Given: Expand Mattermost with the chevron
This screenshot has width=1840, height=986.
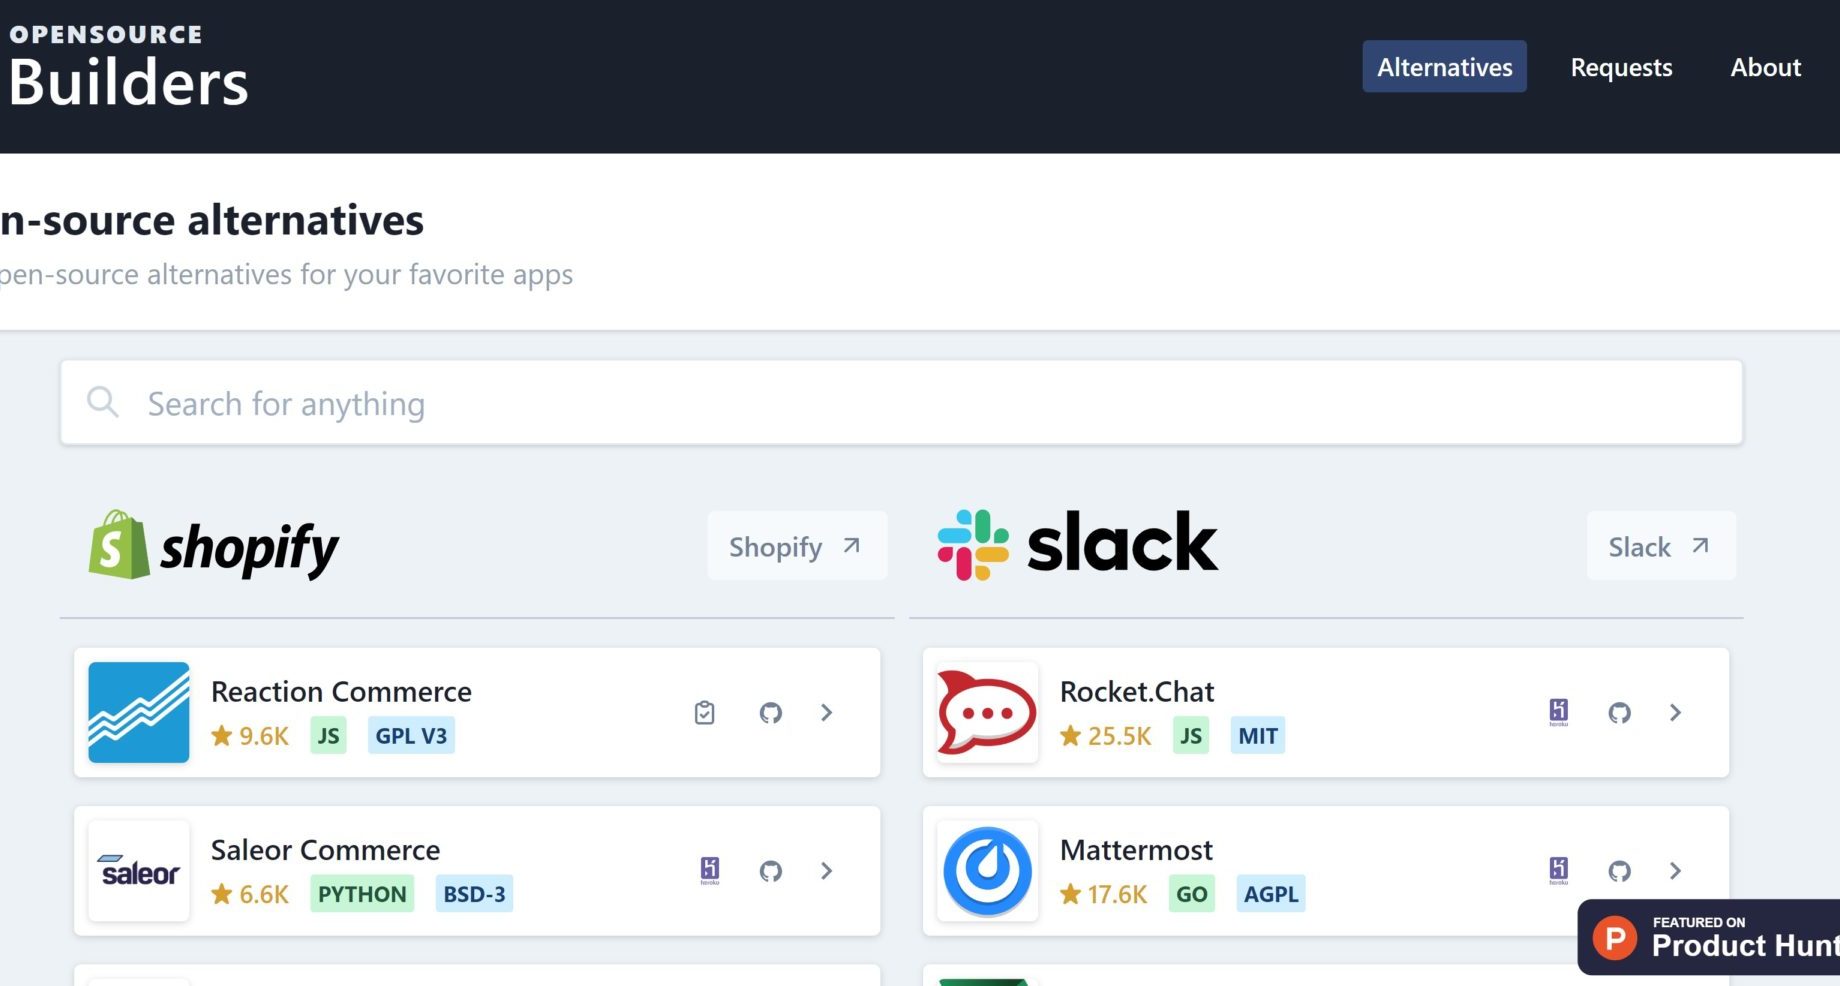Looking at the screenshot, I should pos(1675,871).
